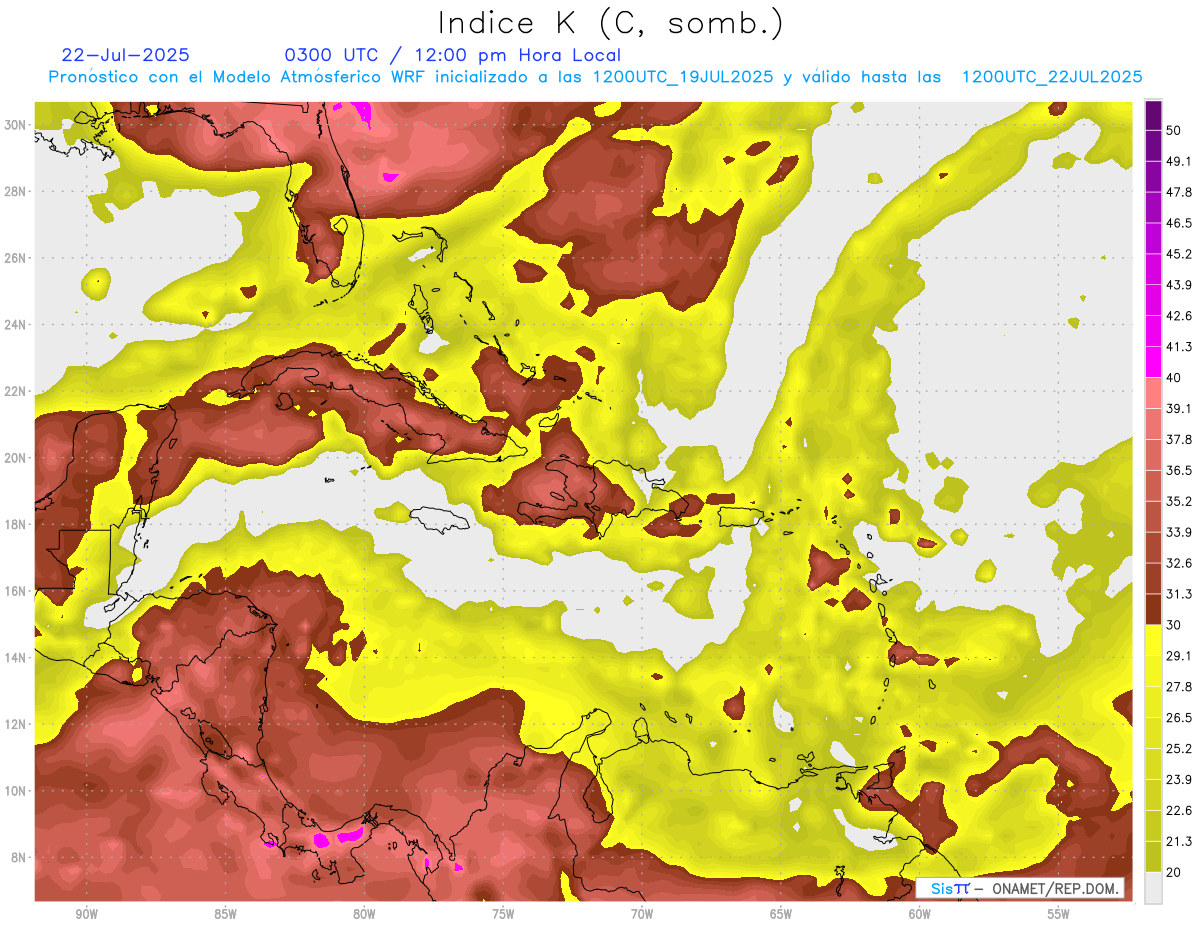Click the magenta swatch between 40 and 41.3

pos(1153,362)
